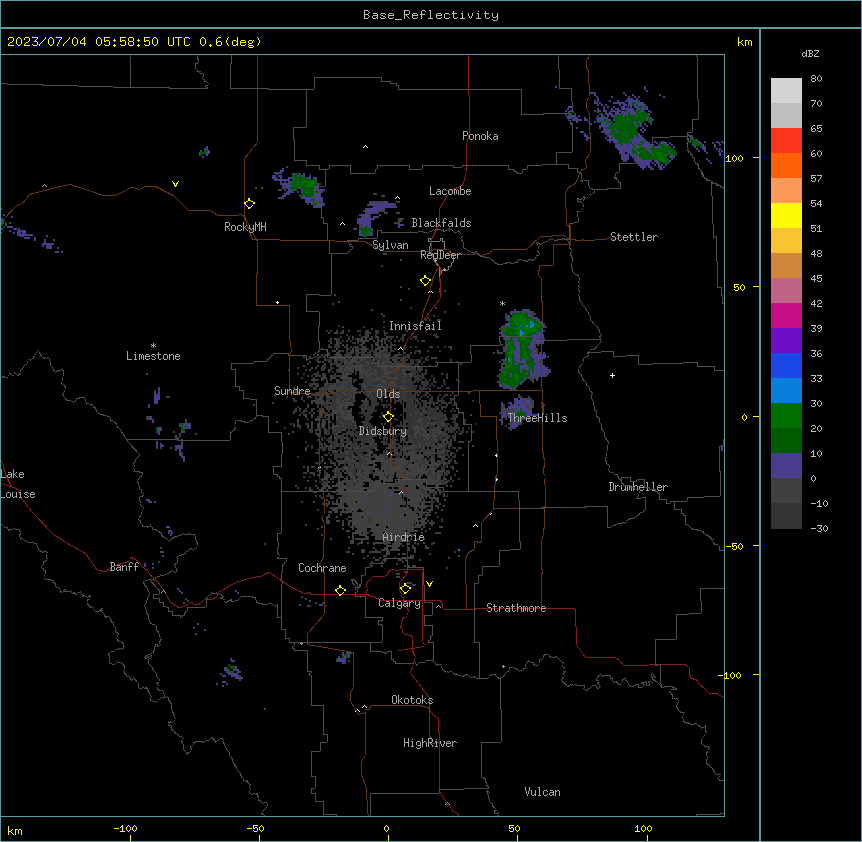Click the km unit label at bottom left
The height and width of the screenshot is (842, 862).
(x=15, y=830)
